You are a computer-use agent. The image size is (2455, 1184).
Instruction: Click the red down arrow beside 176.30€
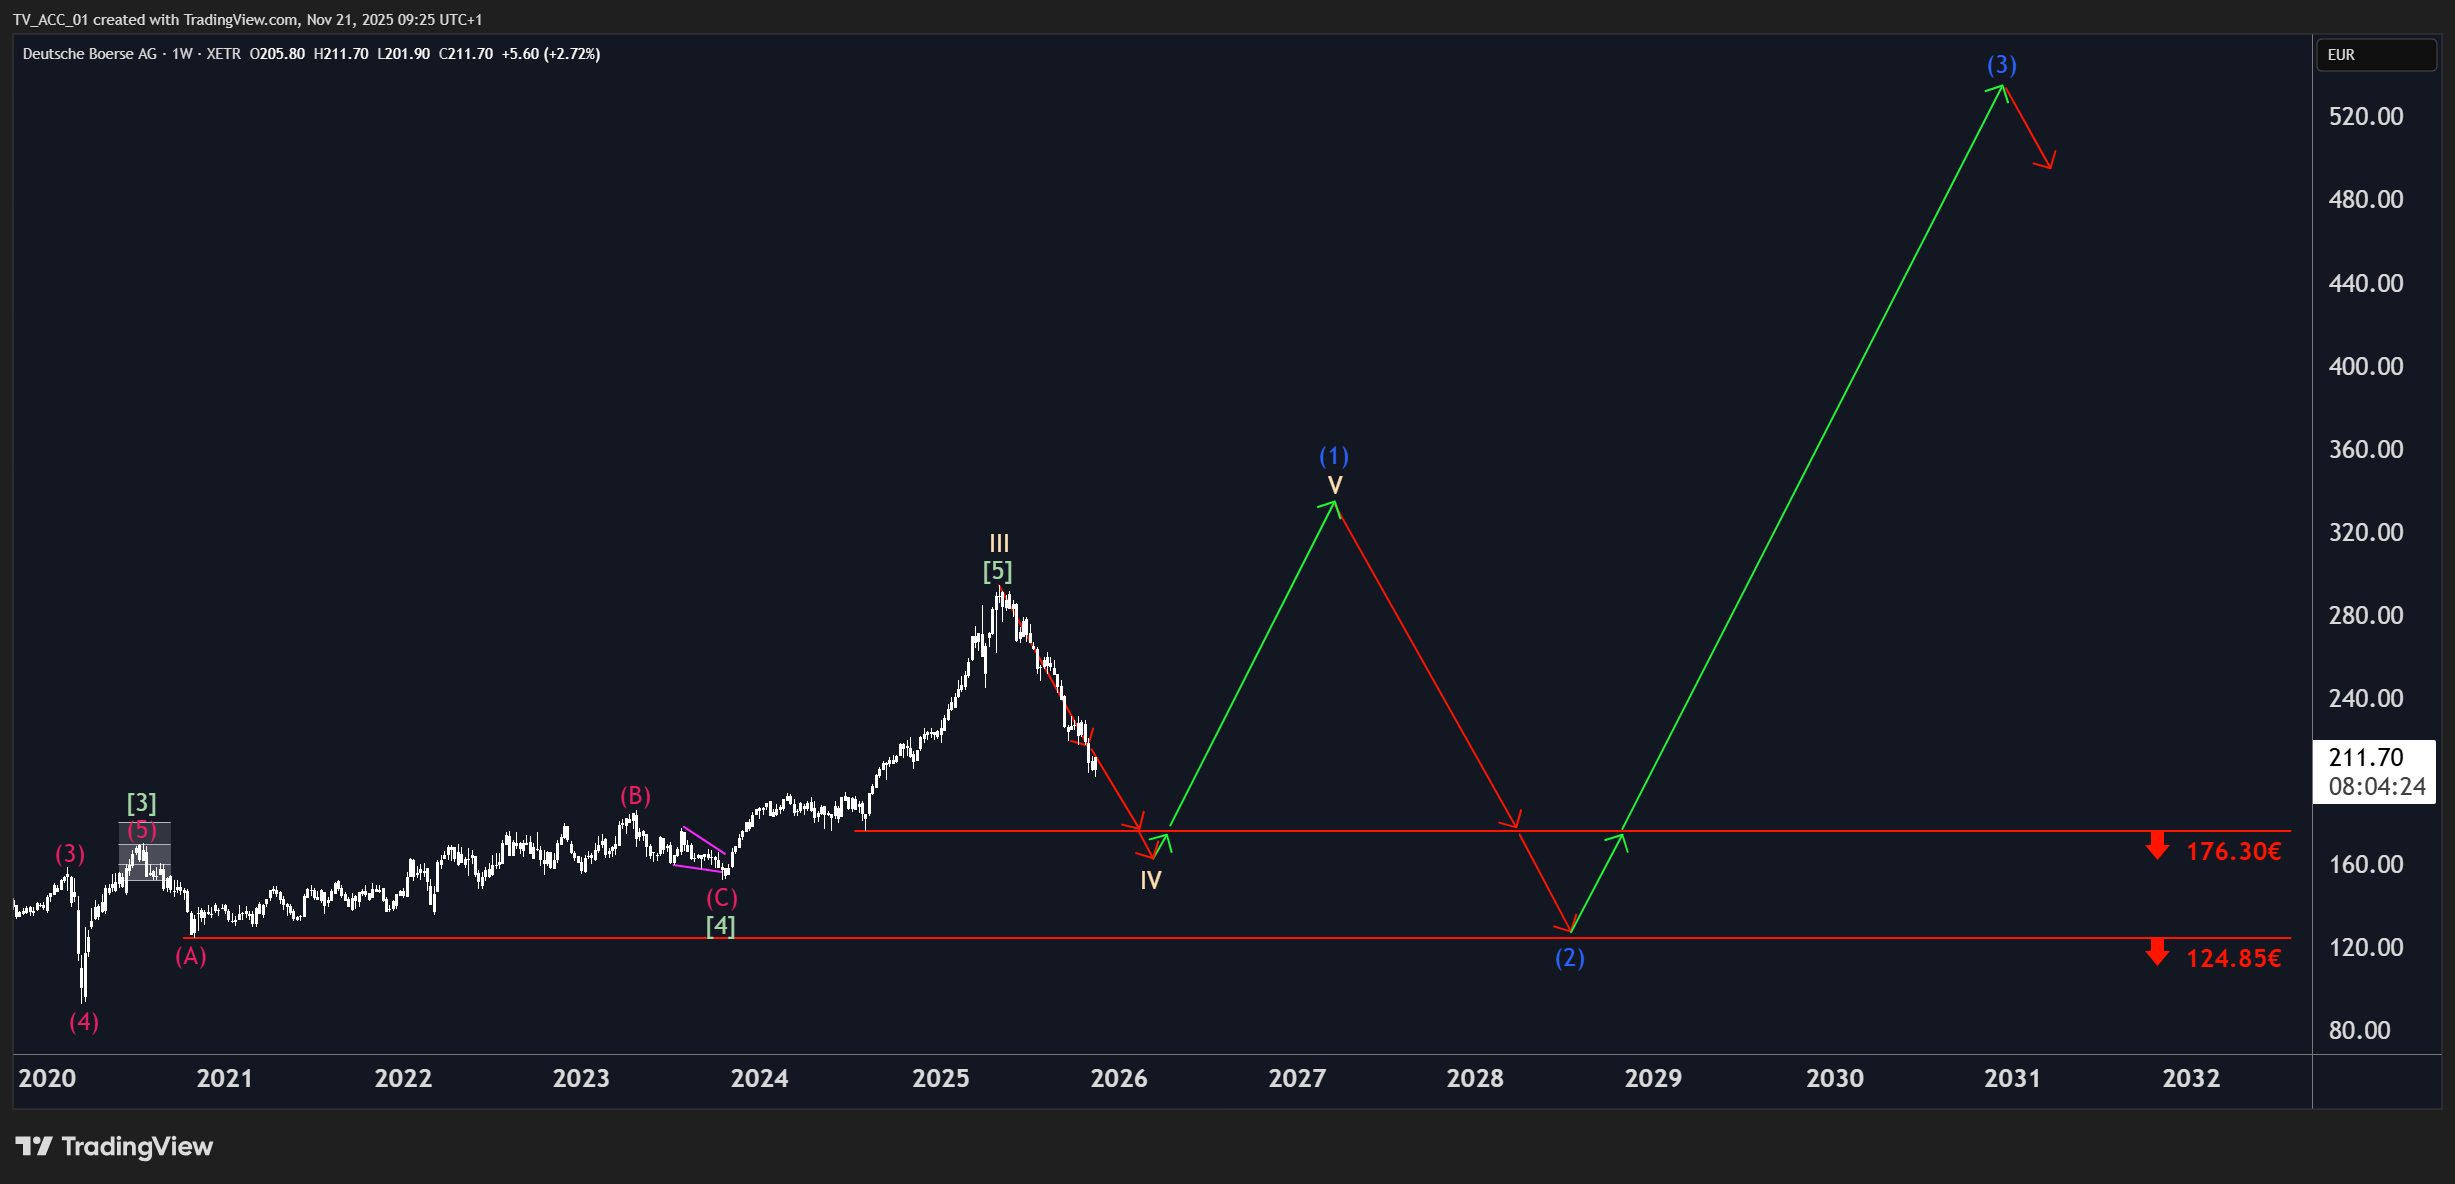[x=2157, y=847]
